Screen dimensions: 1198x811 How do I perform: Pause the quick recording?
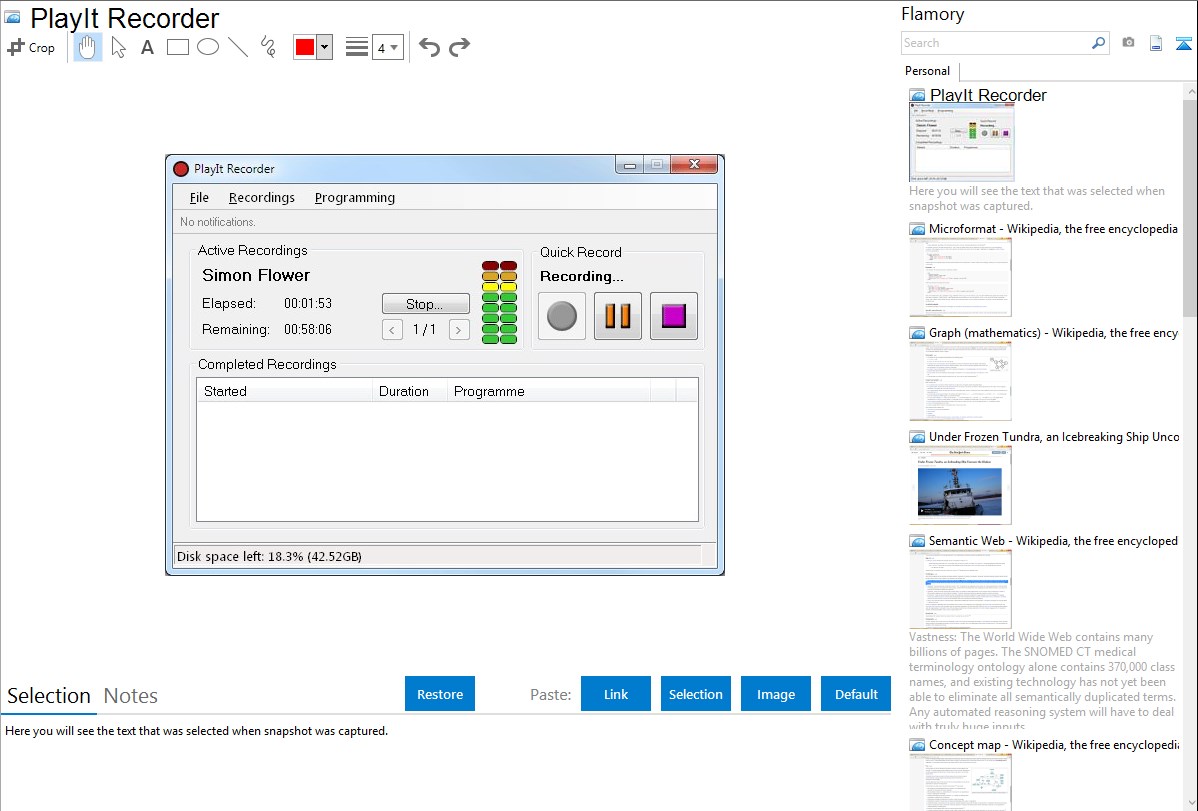618,316
